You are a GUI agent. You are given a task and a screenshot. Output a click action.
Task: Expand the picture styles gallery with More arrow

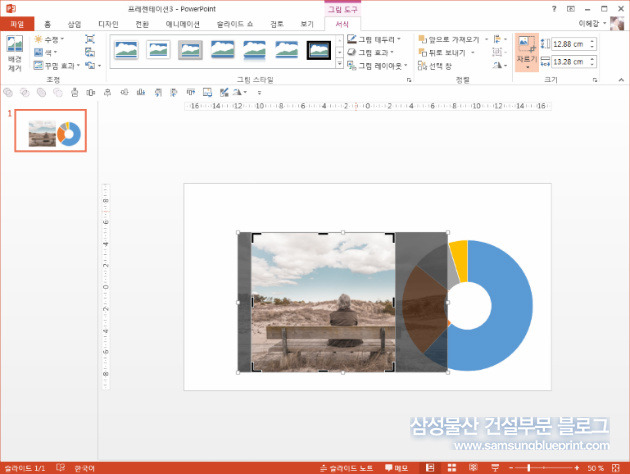340,64
